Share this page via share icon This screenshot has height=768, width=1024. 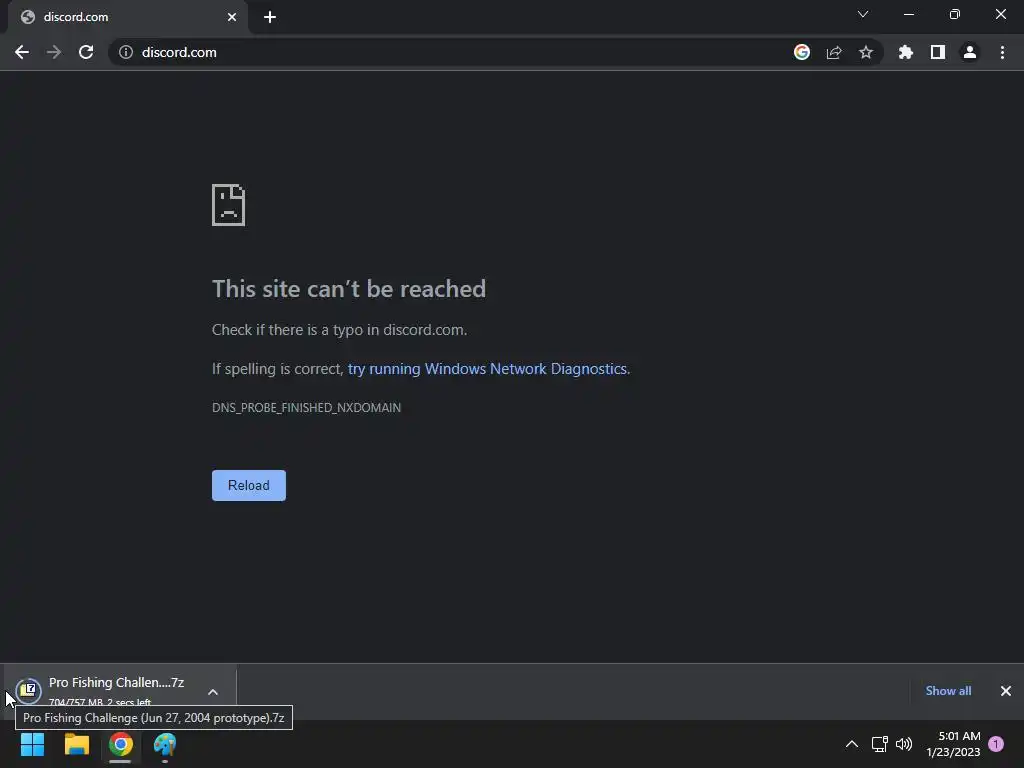834,52
